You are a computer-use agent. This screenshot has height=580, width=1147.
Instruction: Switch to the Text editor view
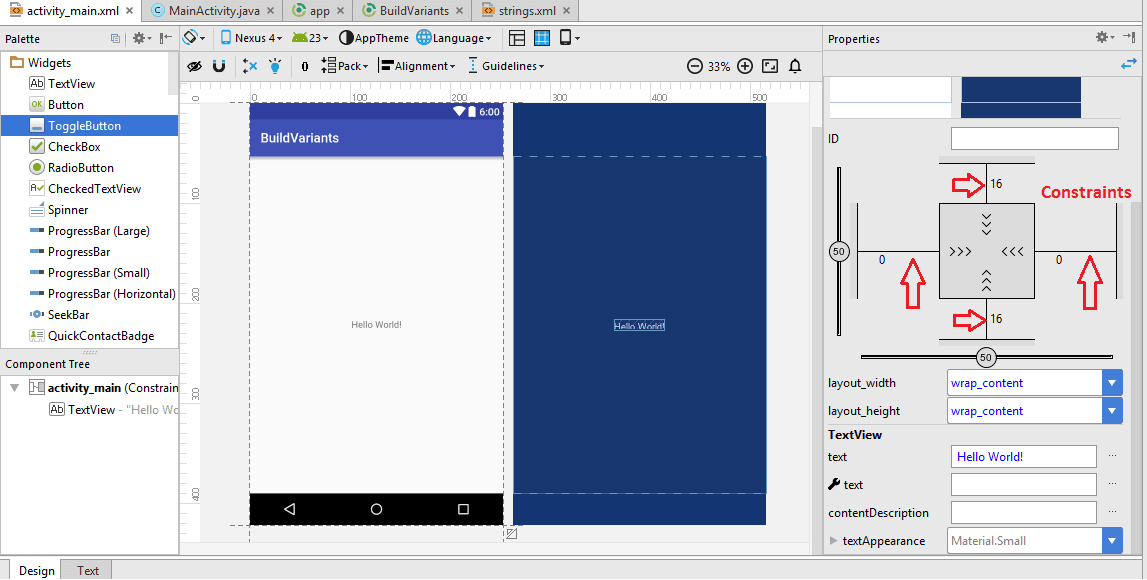pyautogui.click(x=86, y=570)
